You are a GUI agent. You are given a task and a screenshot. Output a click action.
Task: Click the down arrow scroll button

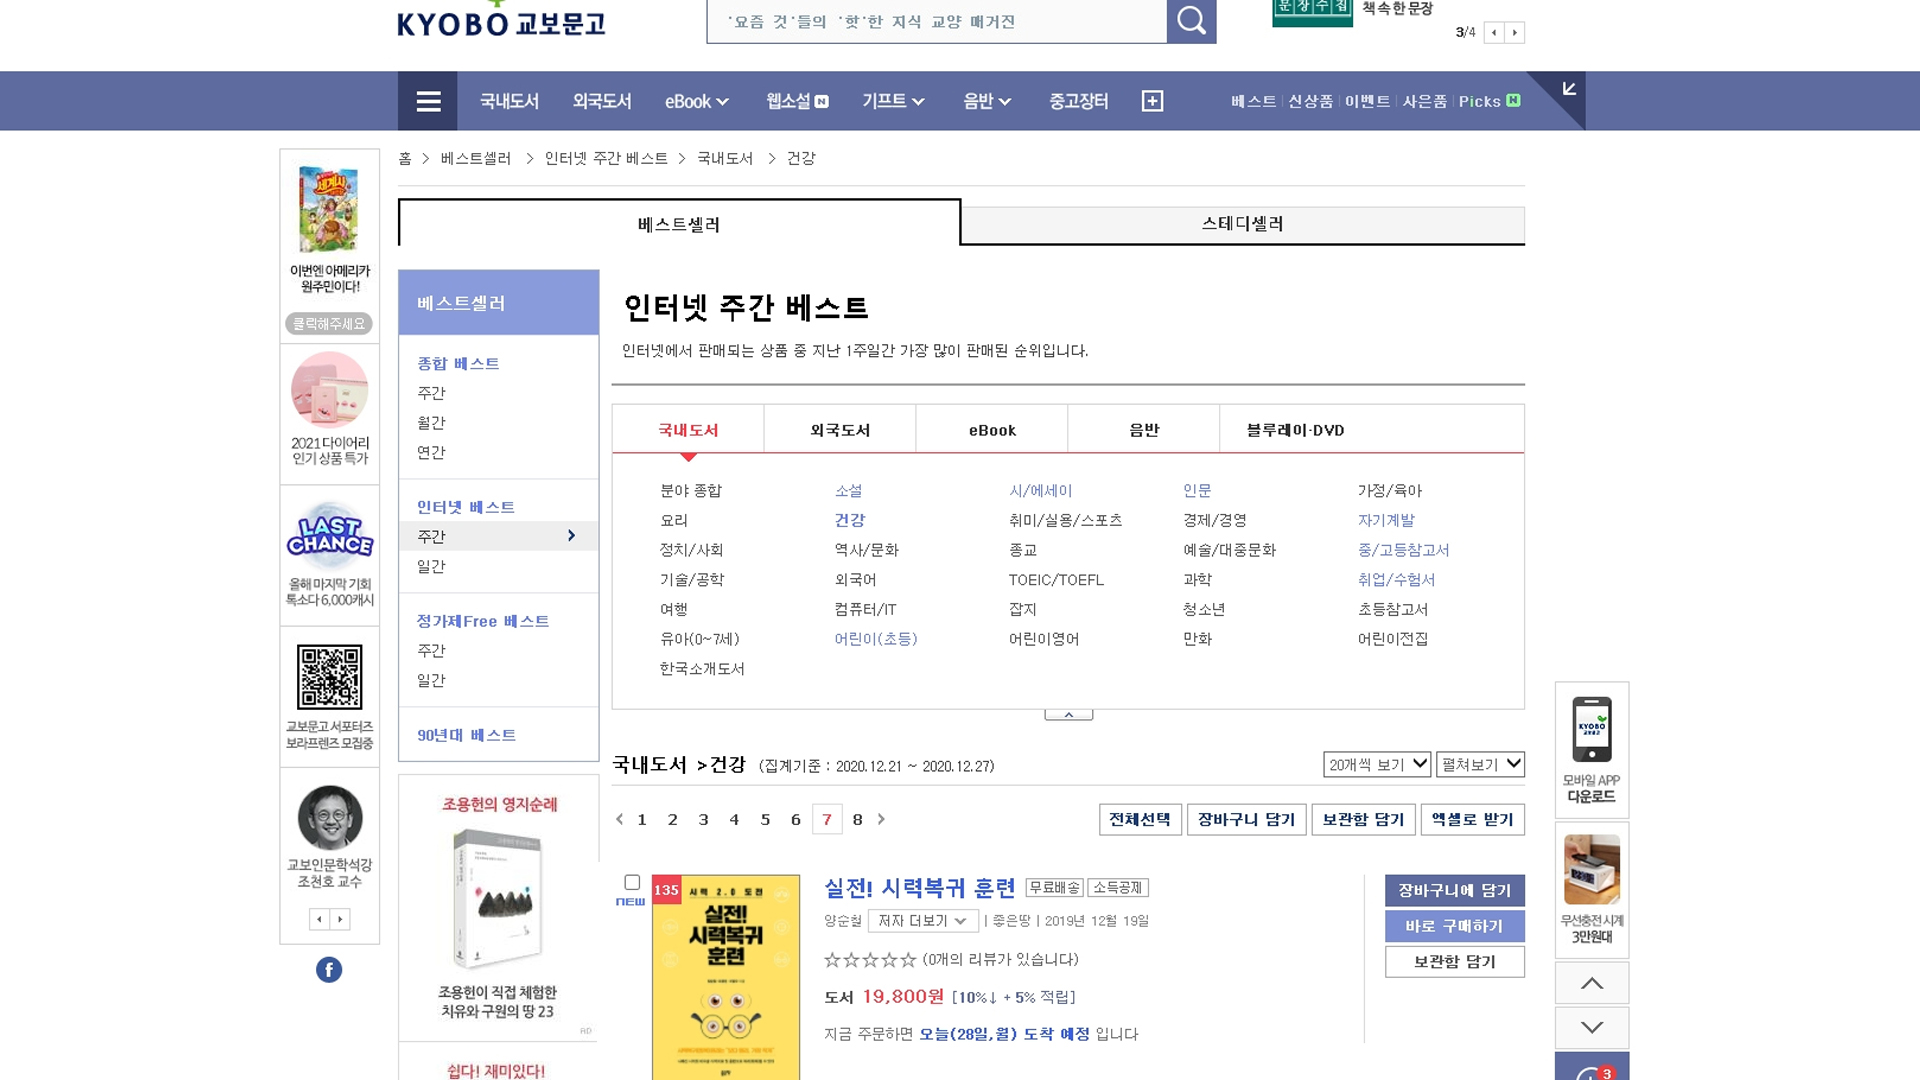pyautogui.click(x=1591, y=1027)
